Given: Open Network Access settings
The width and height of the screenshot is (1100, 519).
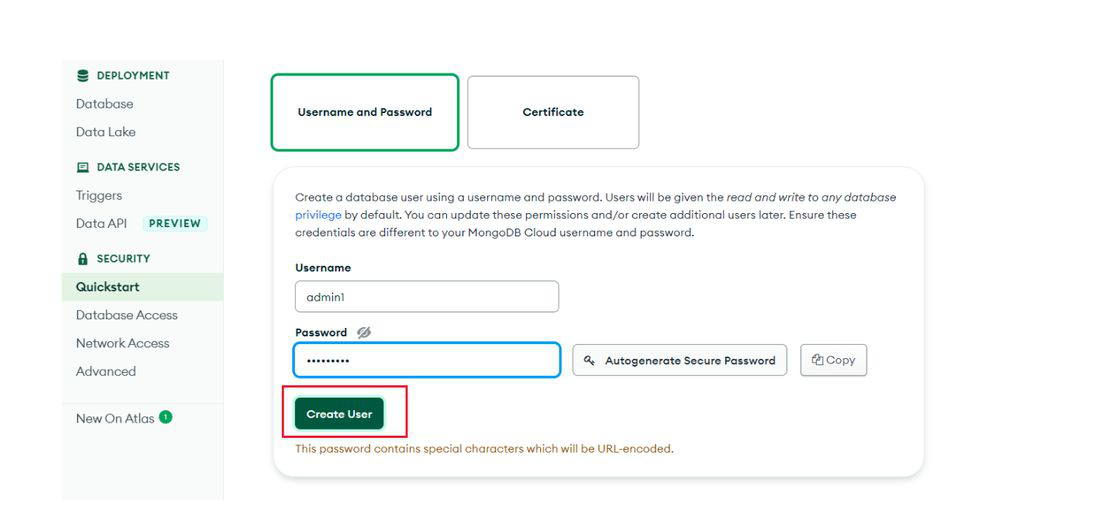Looking at the screenshot, I should [123, 343].
